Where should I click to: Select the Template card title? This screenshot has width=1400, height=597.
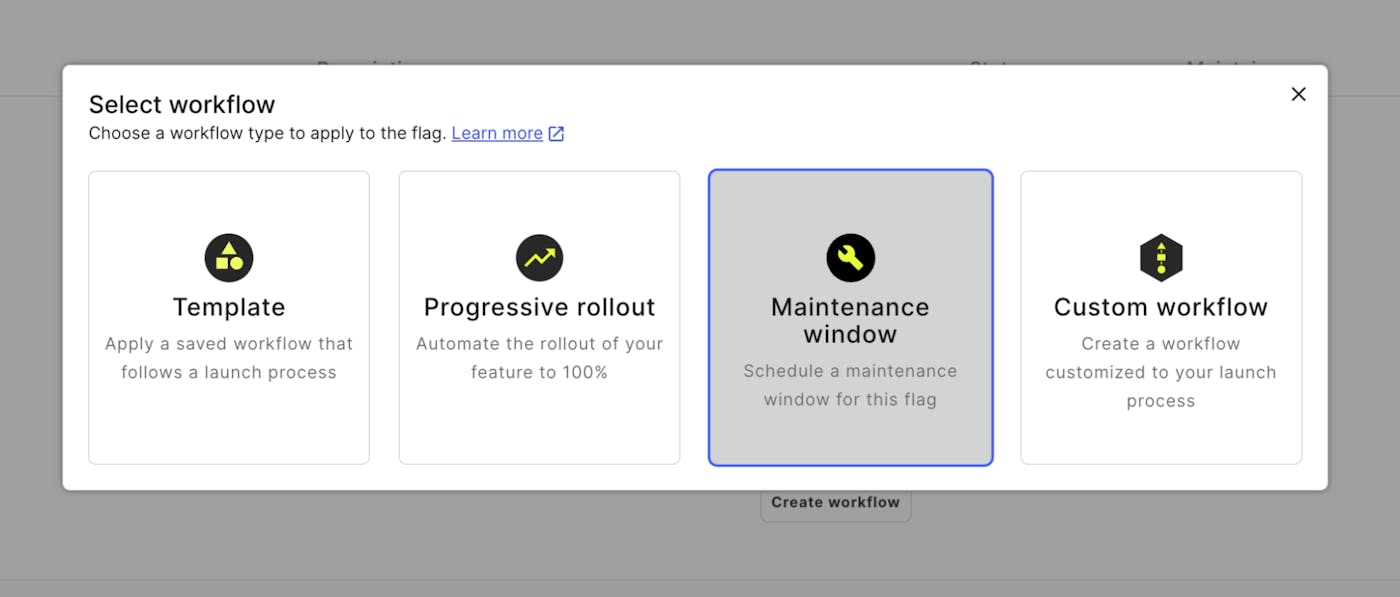(x=229, y=307)
